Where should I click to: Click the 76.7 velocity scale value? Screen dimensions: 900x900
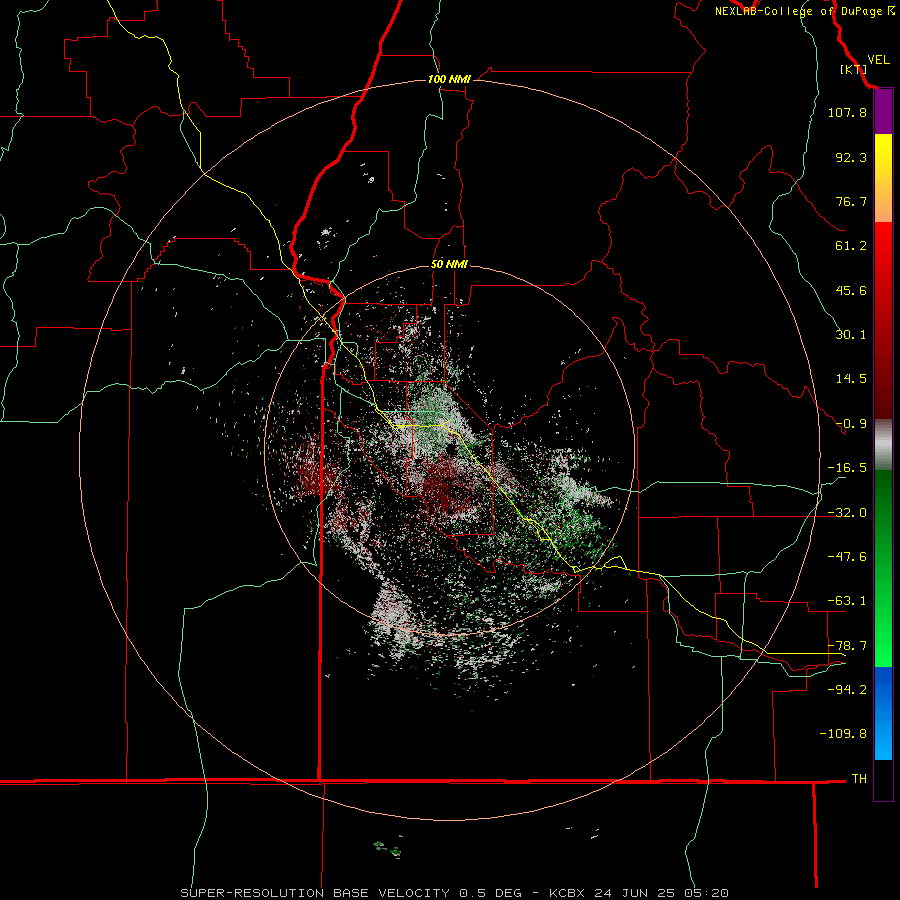point(851,201)
